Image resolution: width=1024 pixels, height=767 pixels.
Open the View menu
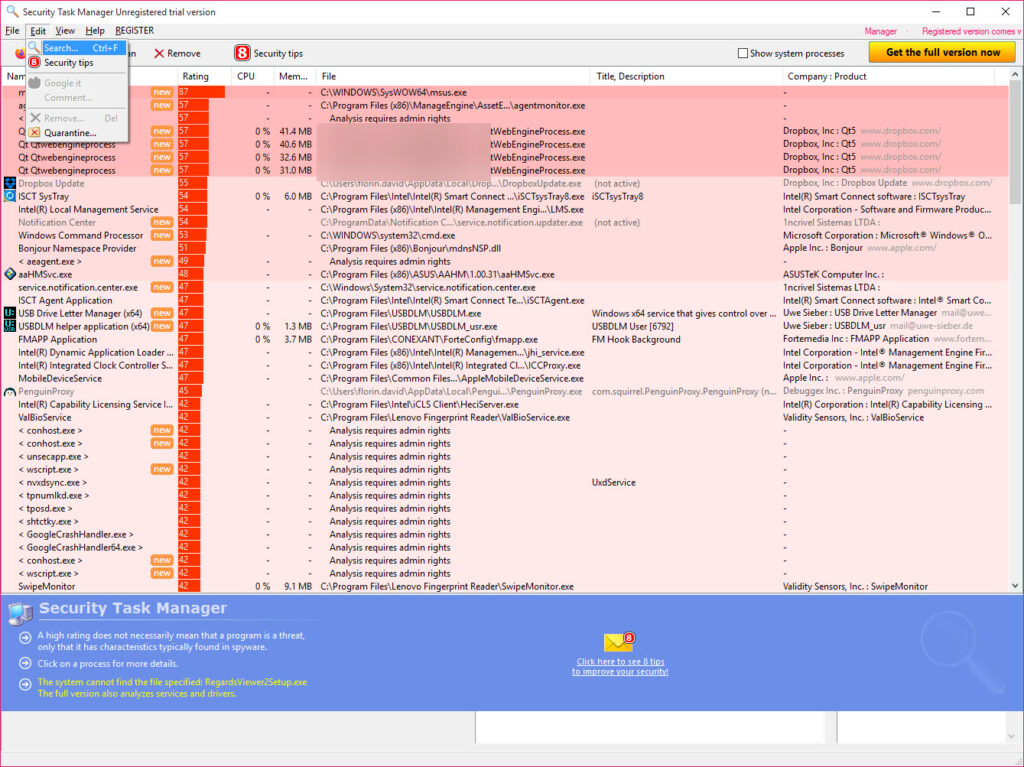(65, 31)
